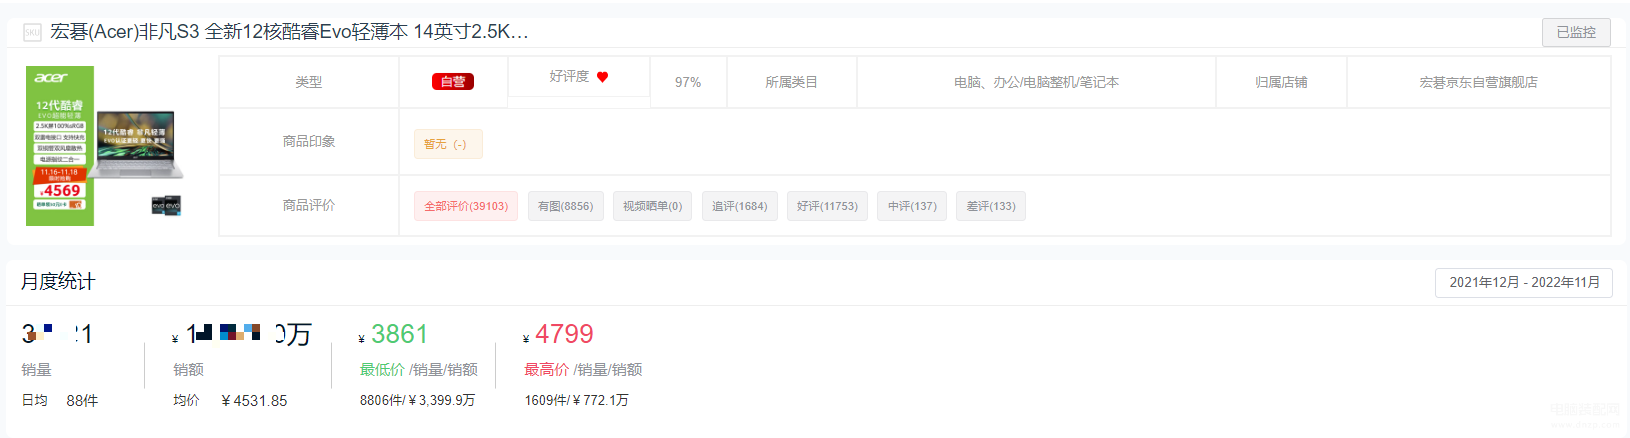Click the 电脑、办公/电脑整机/笔记本 category link
Image resolution: width=1630 pixels, height=438 pixels.
pos(1036,82)
